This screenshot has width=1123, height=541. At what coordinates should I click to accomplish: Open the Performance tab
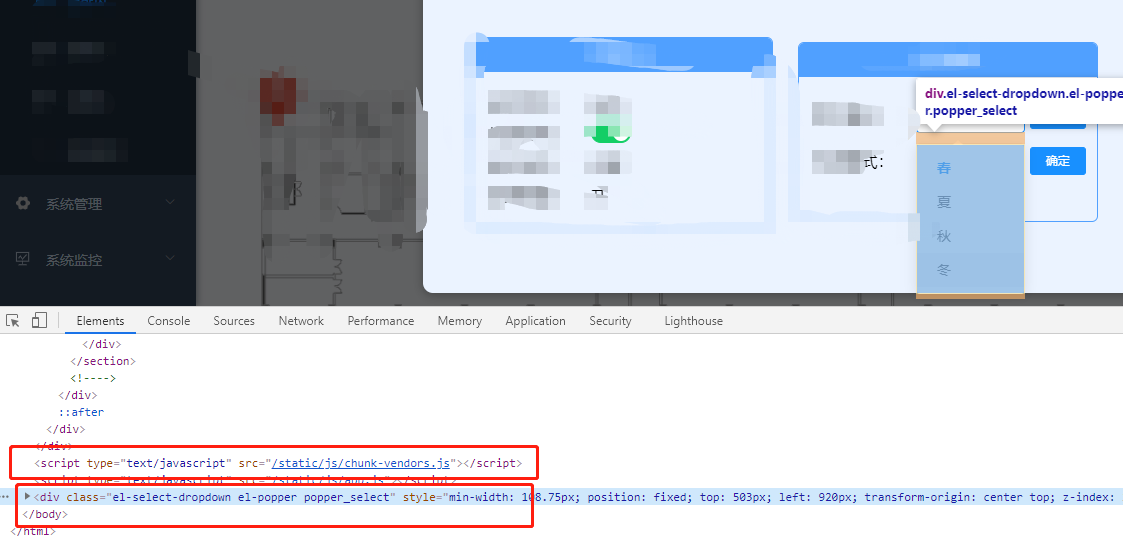tap(381, 321)
